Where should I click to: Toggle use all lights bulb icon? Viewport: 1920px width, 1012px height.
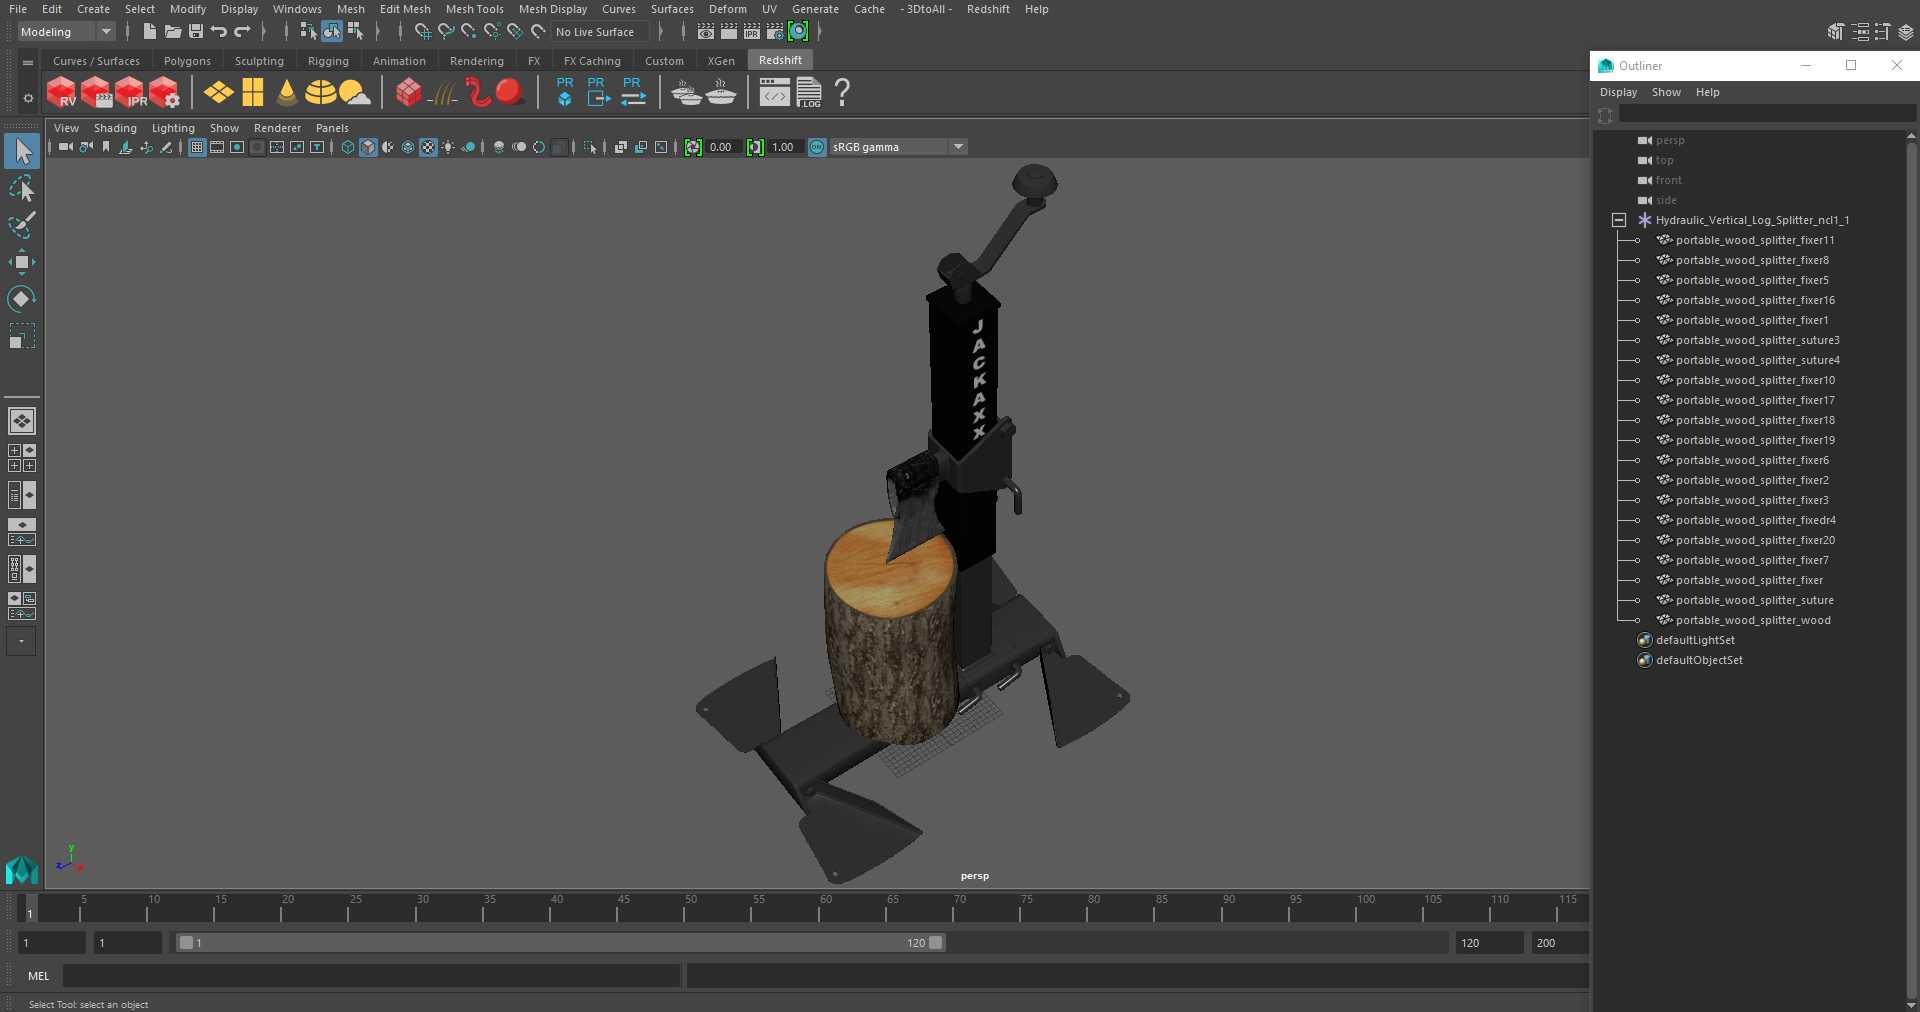(448, 147)
